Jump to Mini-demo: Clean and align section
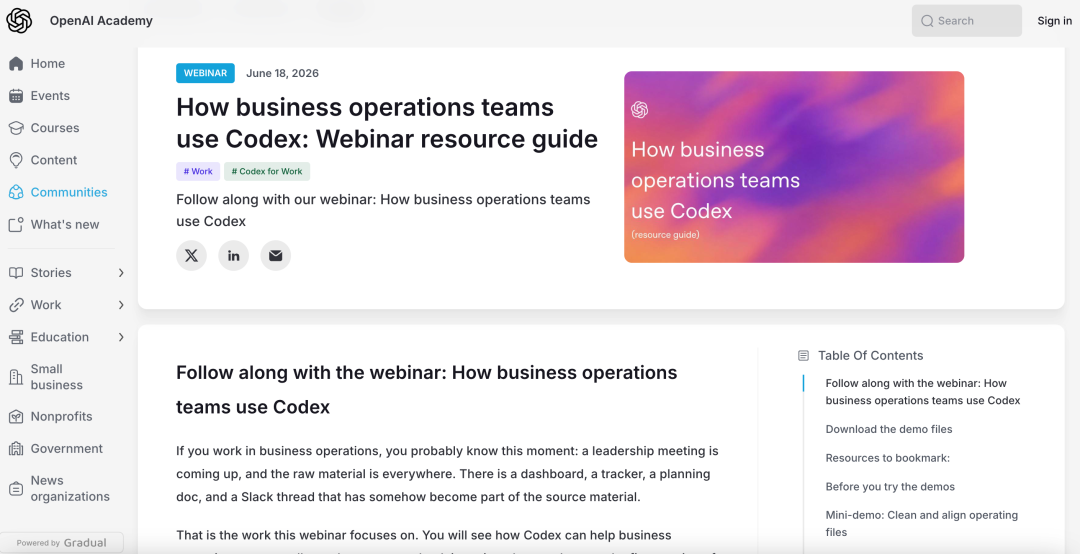This screenshot has width=1080, height=554. point(922,524)
